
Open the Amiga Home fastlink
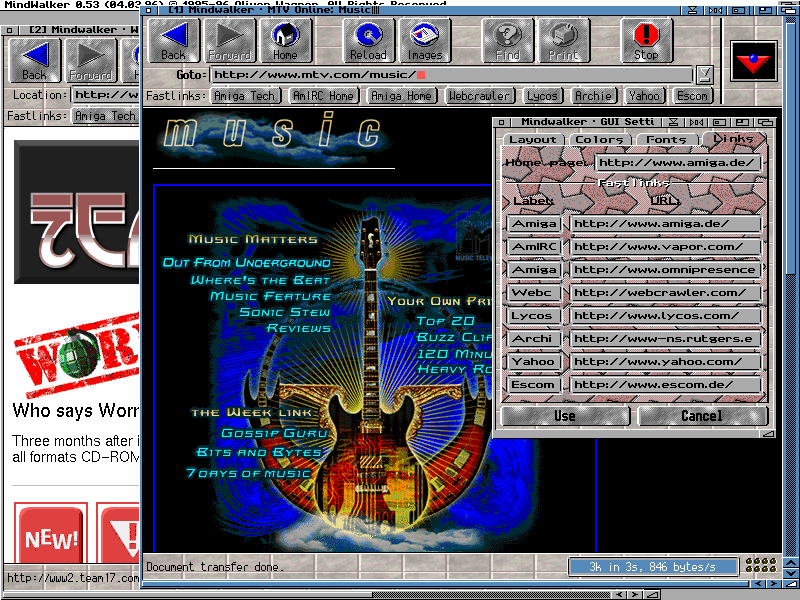402,96
